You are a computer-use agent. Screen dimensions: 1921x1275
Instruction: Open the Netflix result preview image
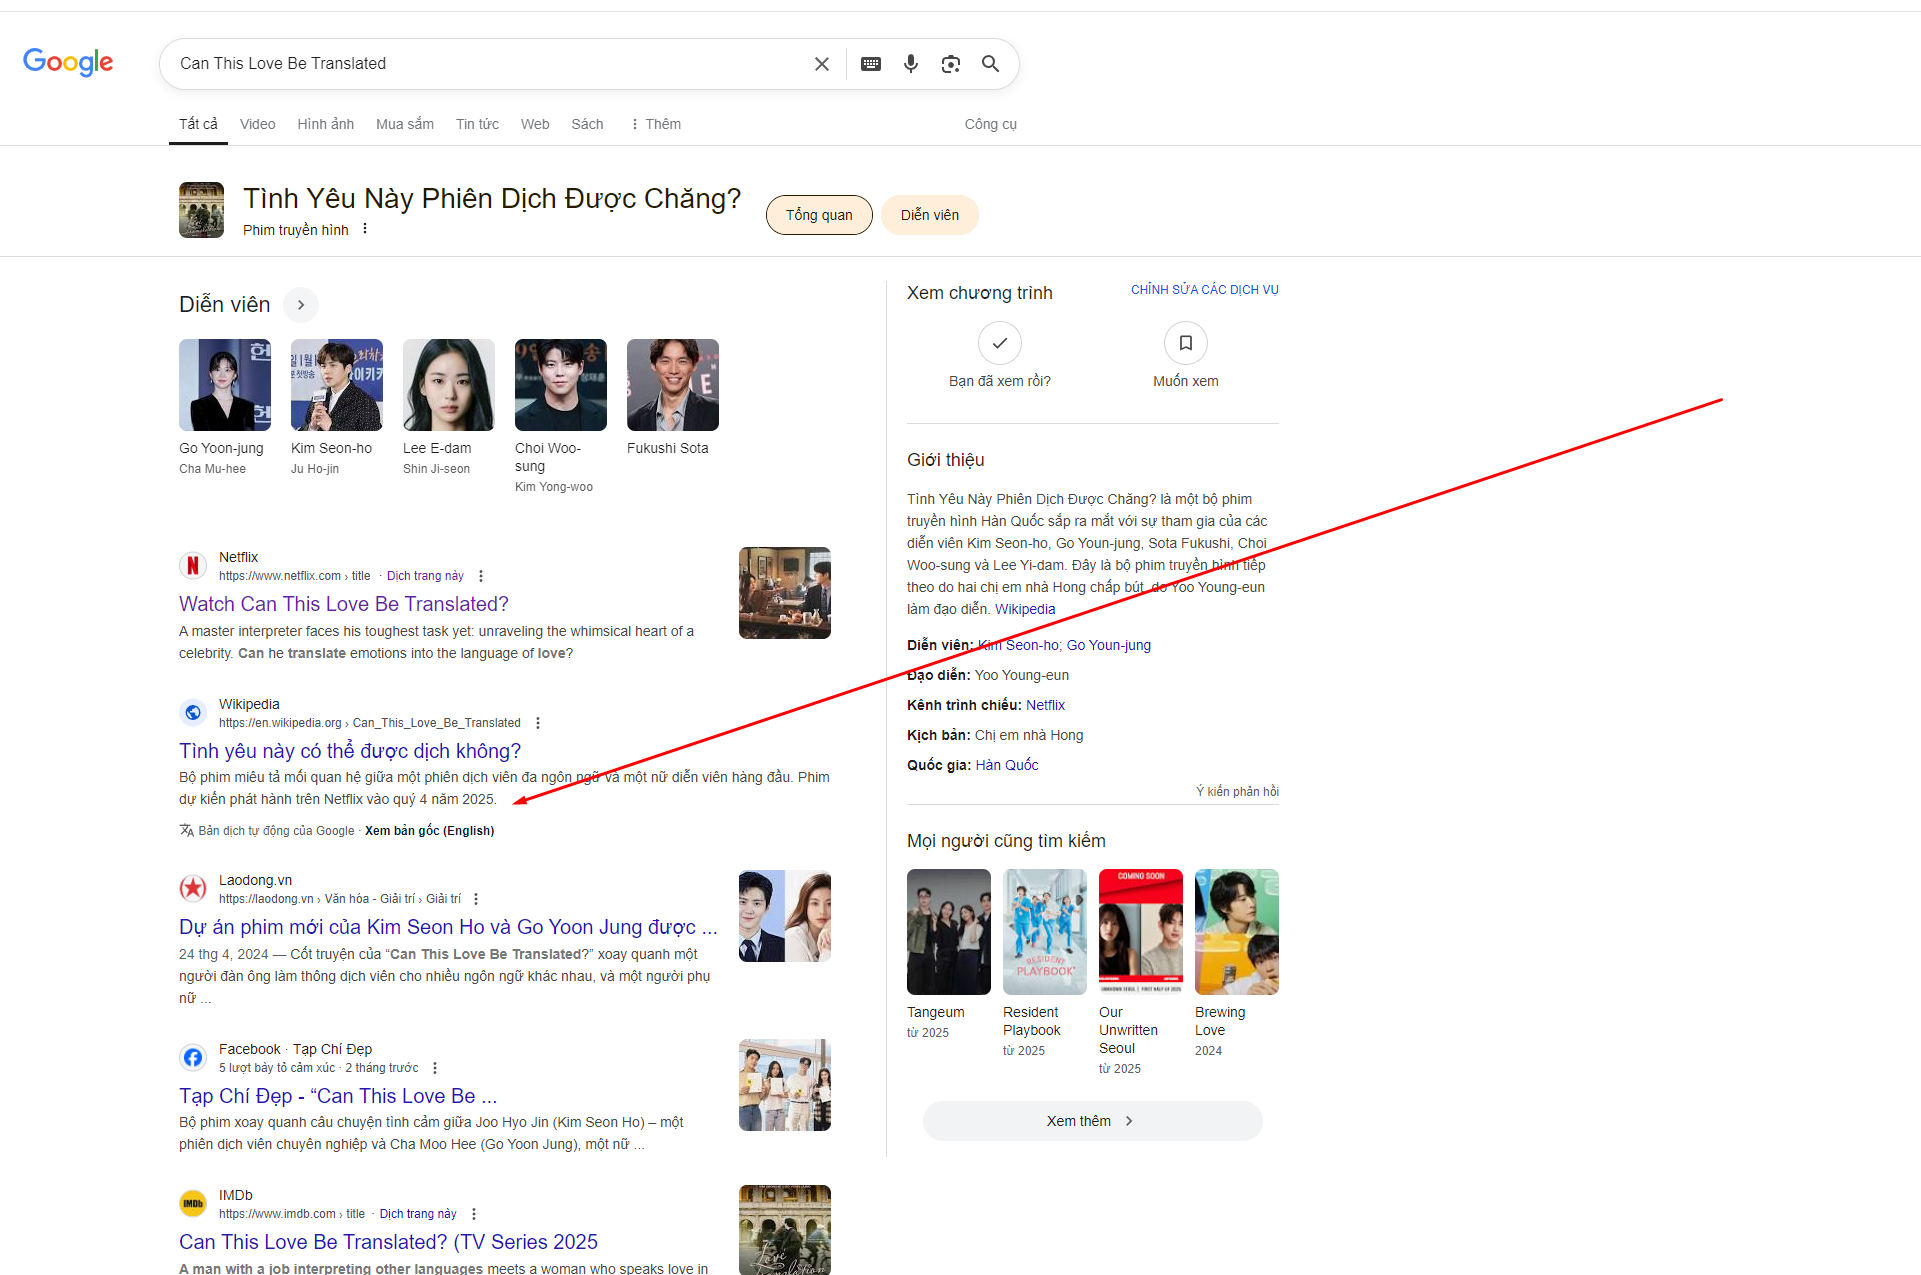click(785, 593)
